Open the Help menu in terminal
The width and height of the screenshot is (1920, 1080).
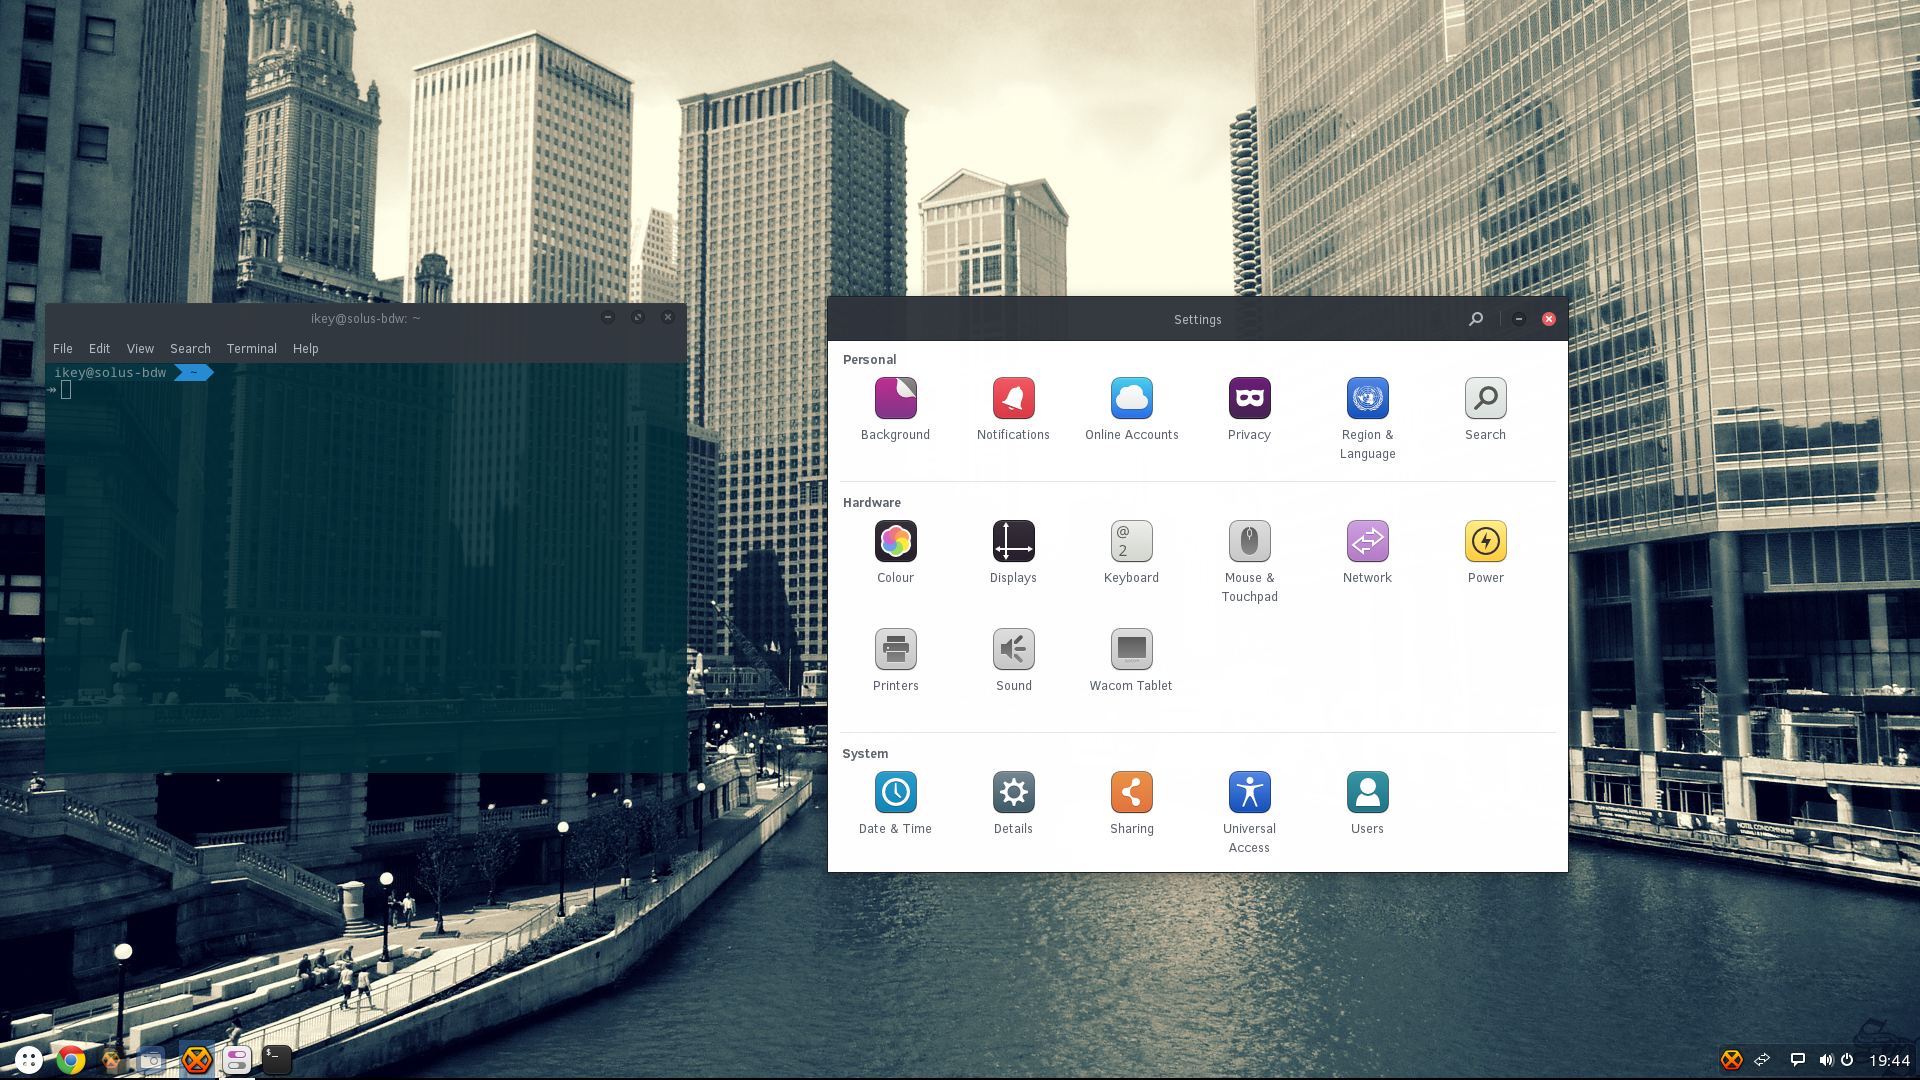coord(305,348)
